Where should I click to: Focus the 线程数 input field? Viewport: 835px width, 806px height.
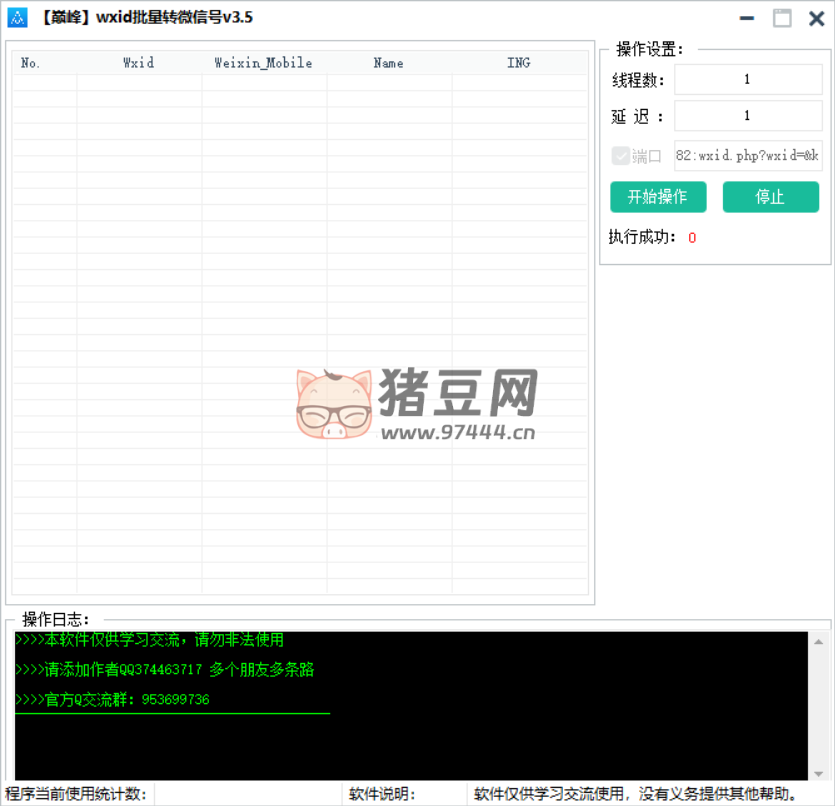(747, 80)
